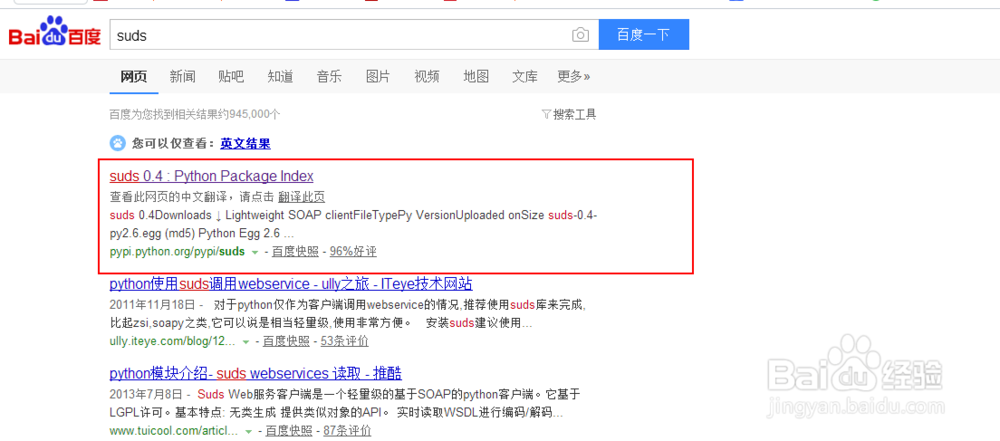The height and width of the screenshot is (441, 1000).
Task: Open suds 0.4 : Python Package Index result
Action: (212, 176)
